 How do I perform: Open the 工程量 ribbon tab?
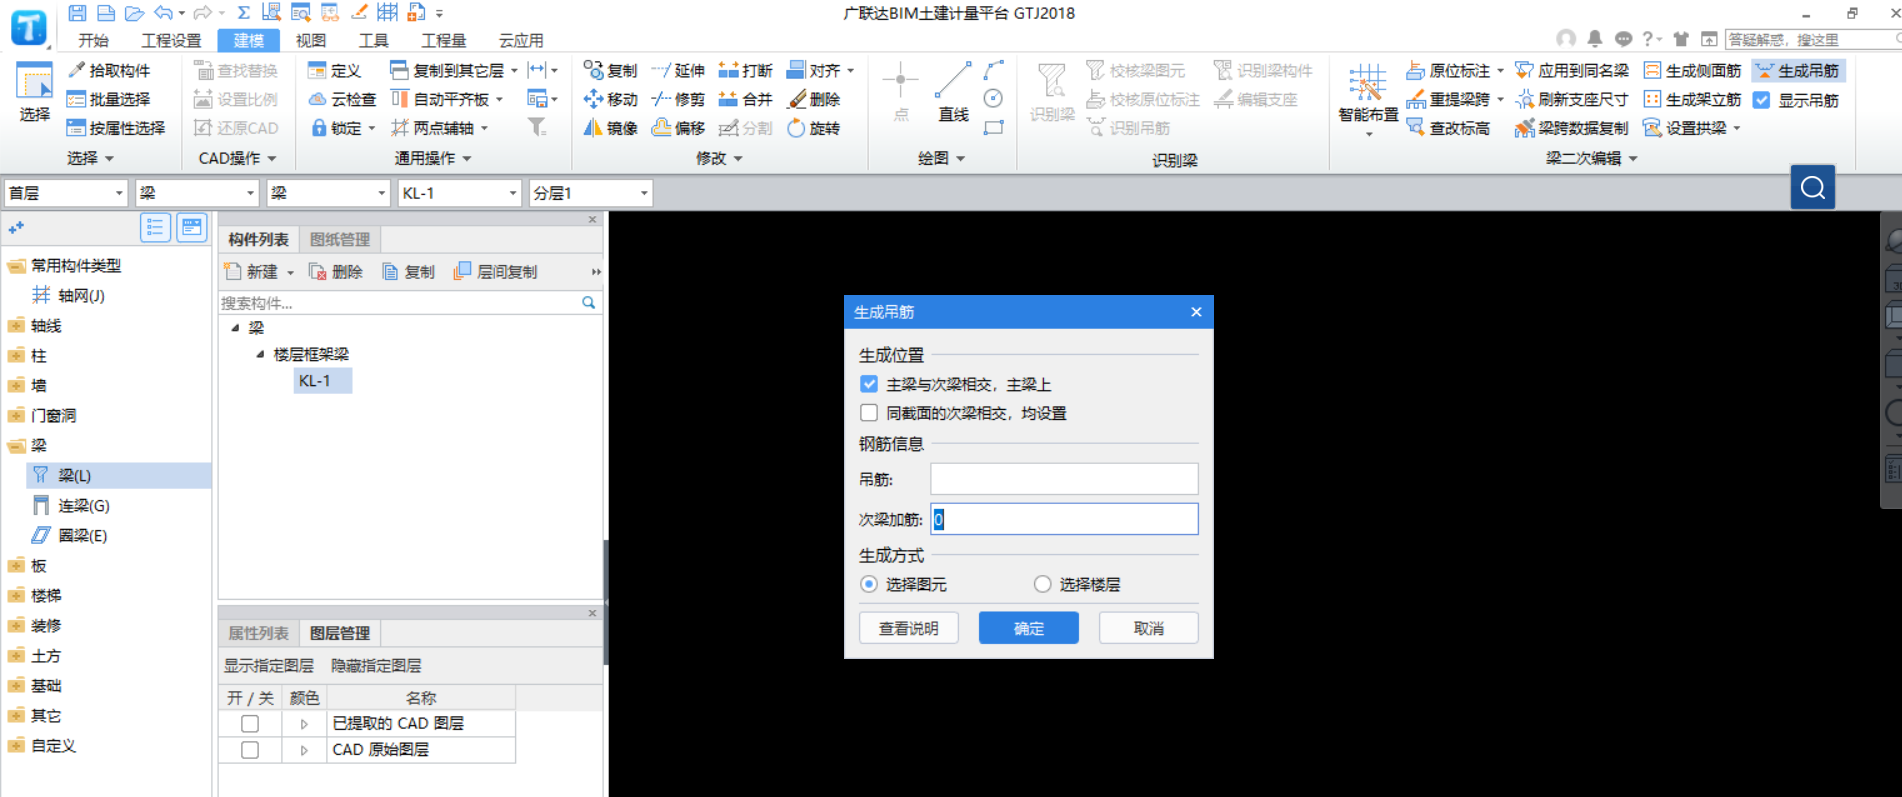pyautogui.click(x=444, y=40)
